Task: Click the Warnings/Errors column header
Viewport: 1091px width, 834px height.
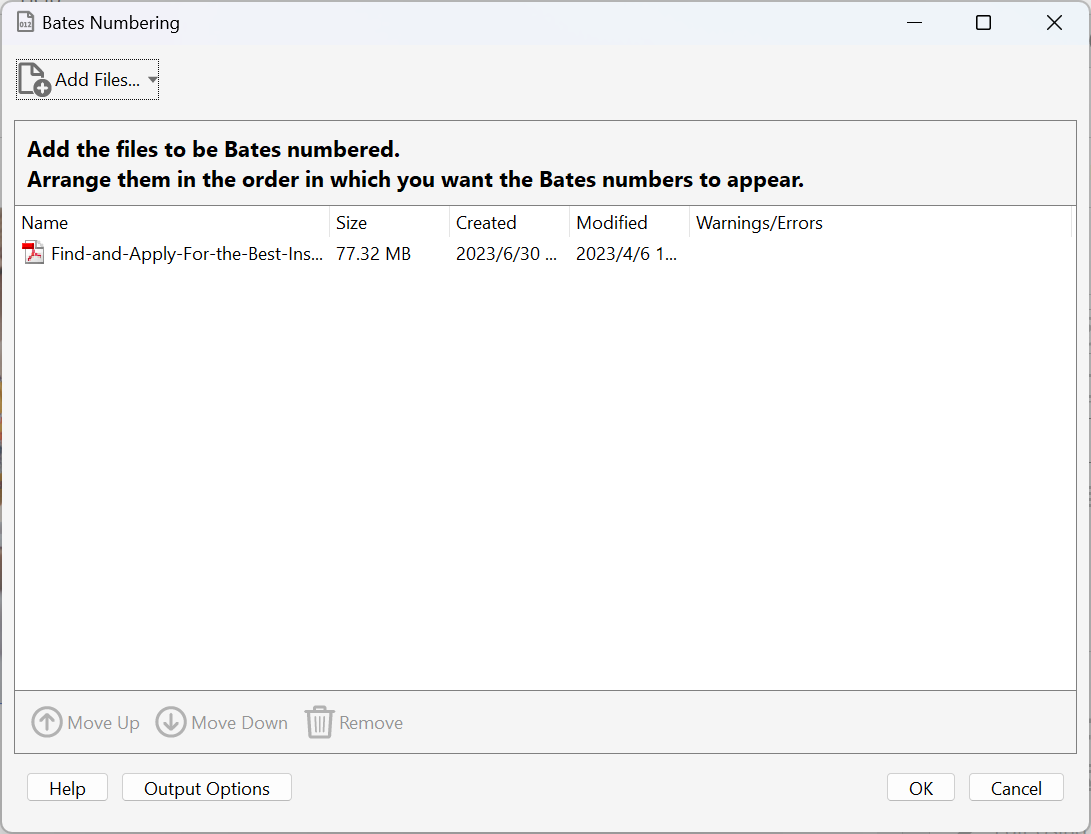Action: 759,223
